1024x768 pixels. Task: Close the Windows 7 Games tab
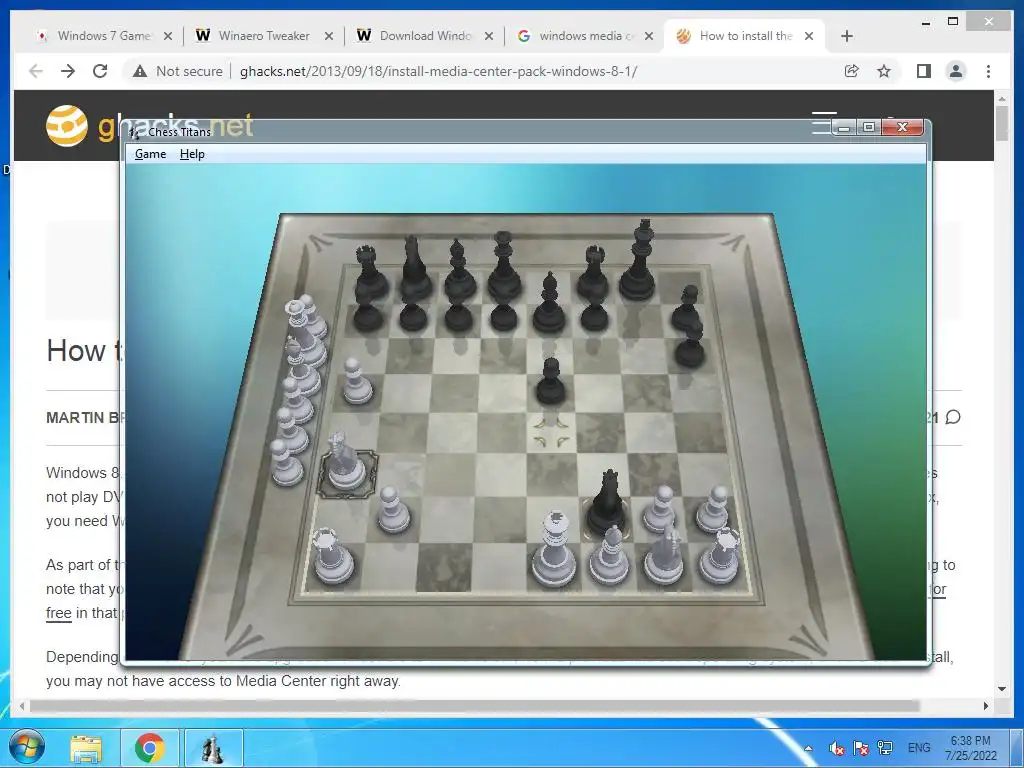168,36
